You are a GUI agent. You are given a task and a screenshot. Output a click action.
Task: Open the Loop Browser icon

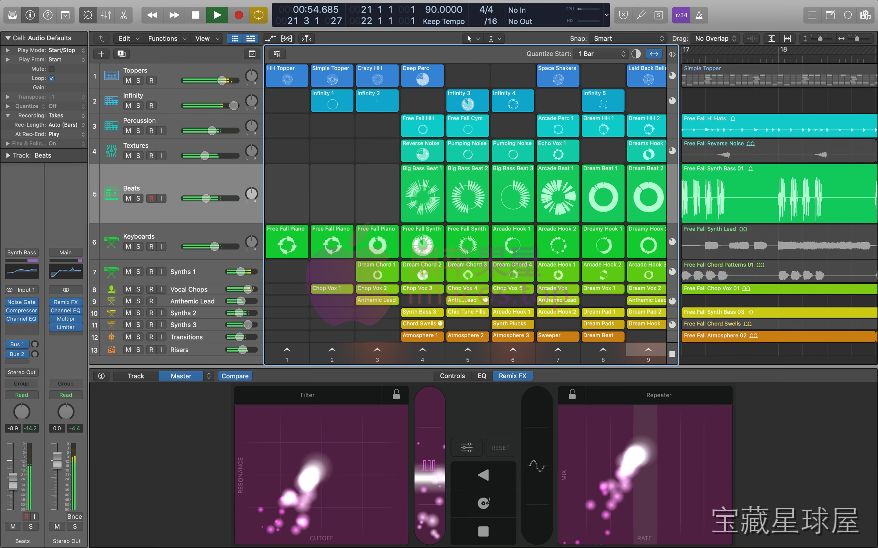tap(848, 15)
